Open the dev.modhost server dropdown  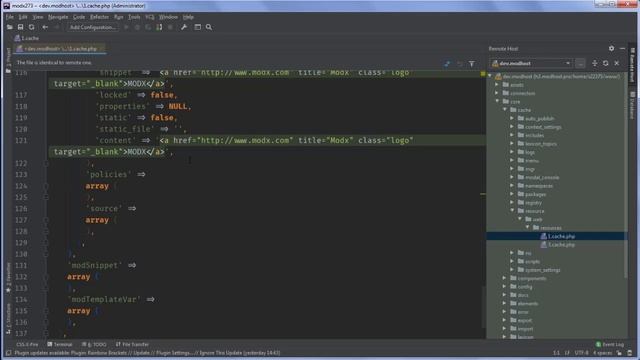pyautogui.click(x=531, y=63)
